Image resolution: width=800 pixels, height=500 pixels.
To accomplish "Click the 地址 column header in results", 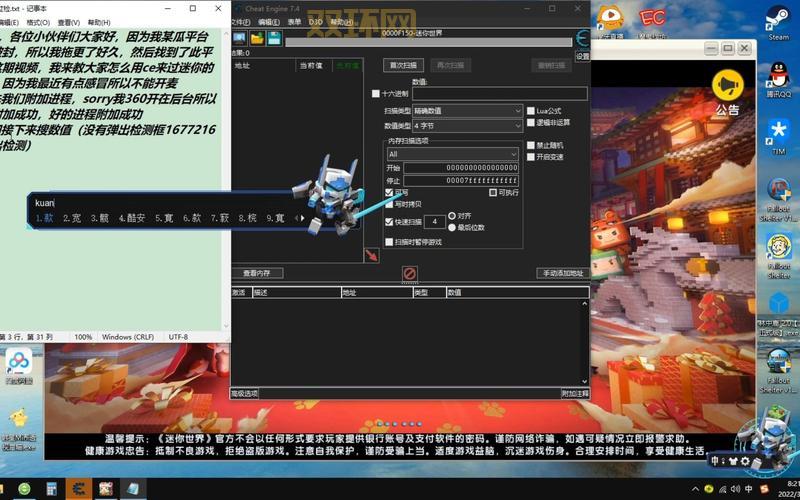I will (263, 65).
